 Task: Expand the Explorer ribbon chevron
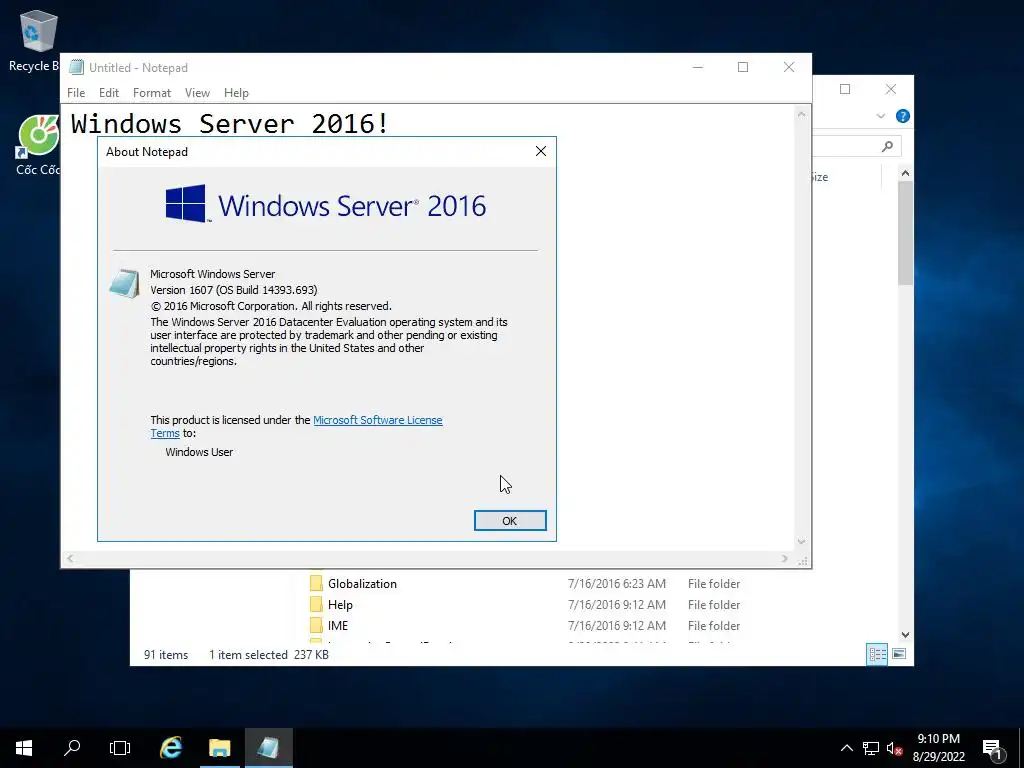[880, 116]
